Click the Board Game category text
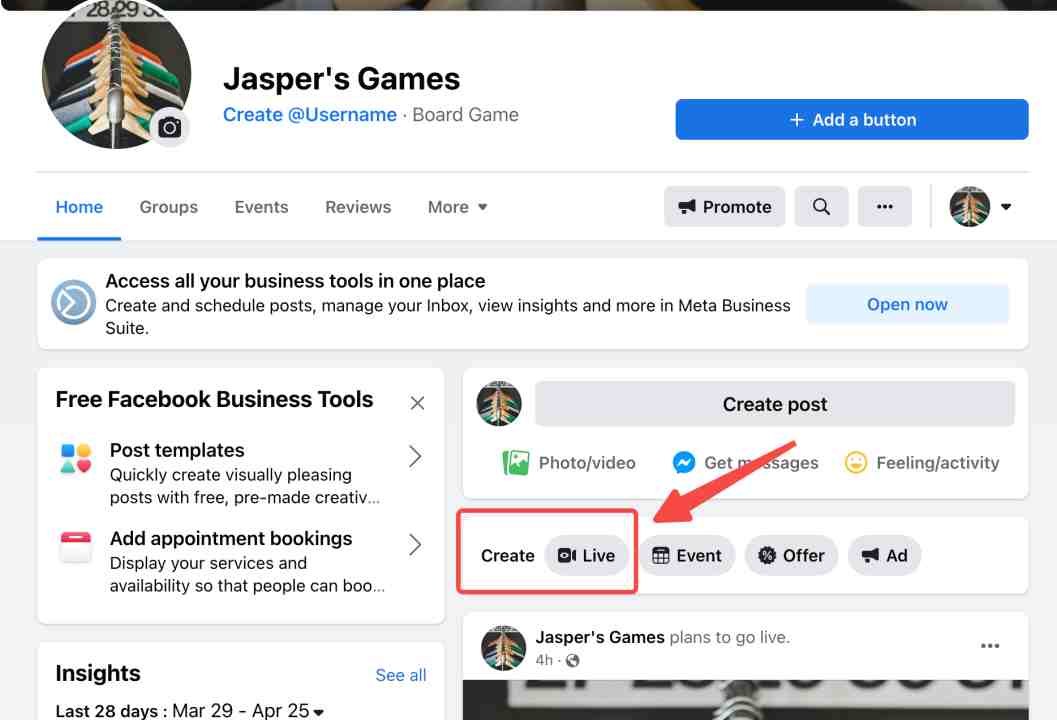Viewport: 1057px width, 720px height. point(466,115)
